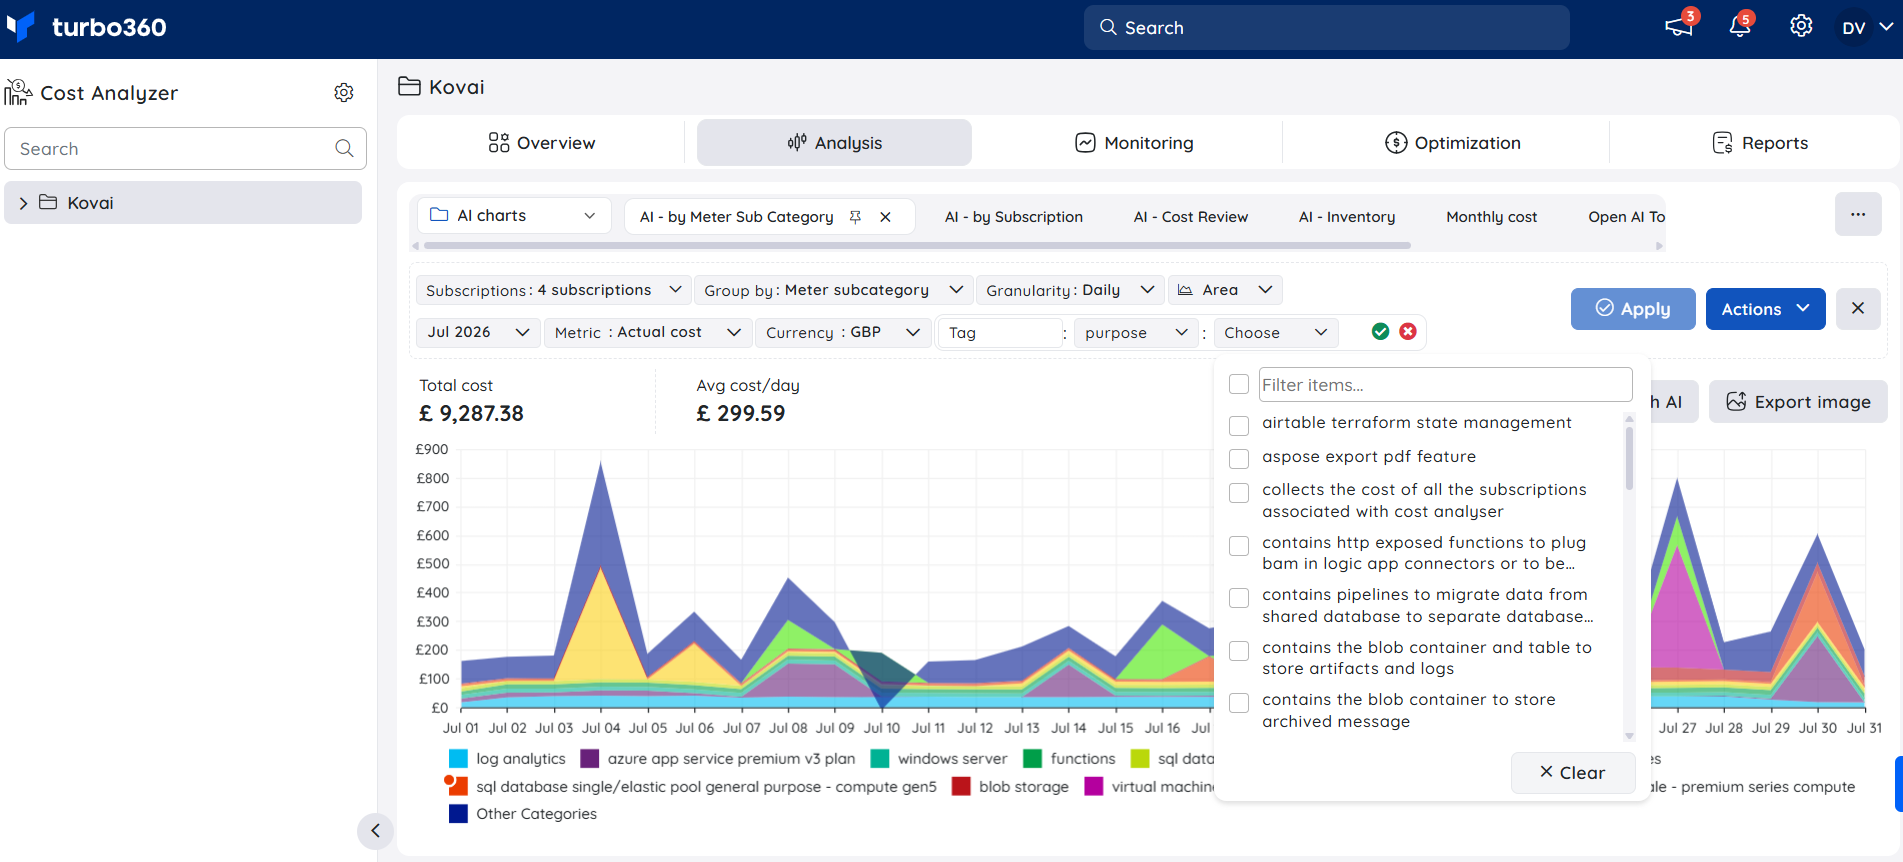Open the AI - by Subscription view
Viewport: 1903px width, 862px height.
point(1014,217)
